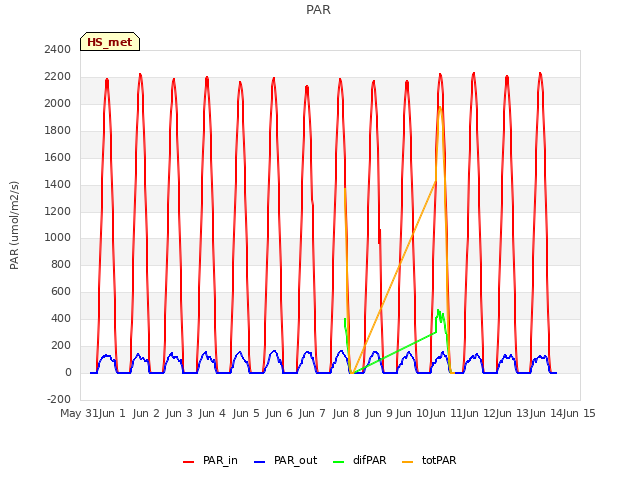Click the Jun 15 x-axis label
This screenshot has width=640, height=480.
(x=579, y=413)
